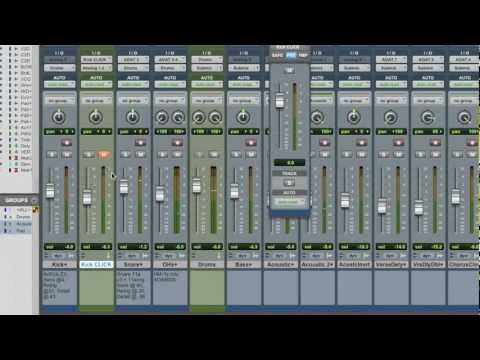This screenshot has height=360, width=480.
Task: Click the AcoustcInvrt pan knob
Action: coord(354,117)
